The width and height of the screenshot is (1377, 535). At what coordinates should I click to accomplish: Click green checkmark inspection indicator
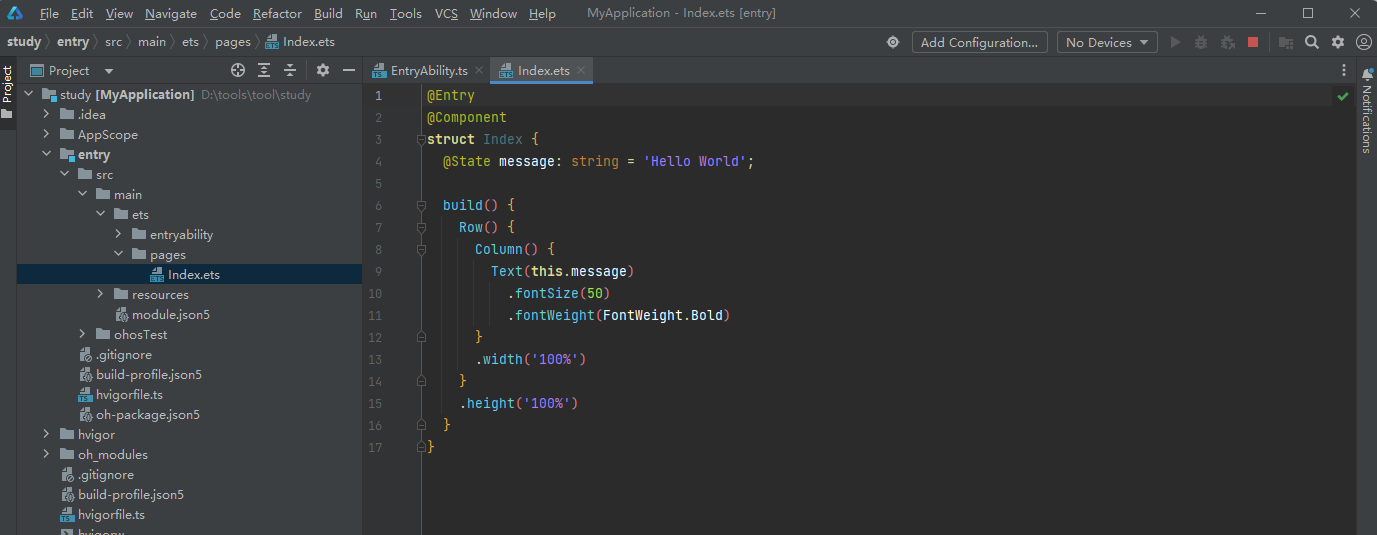pos(1342,96)
